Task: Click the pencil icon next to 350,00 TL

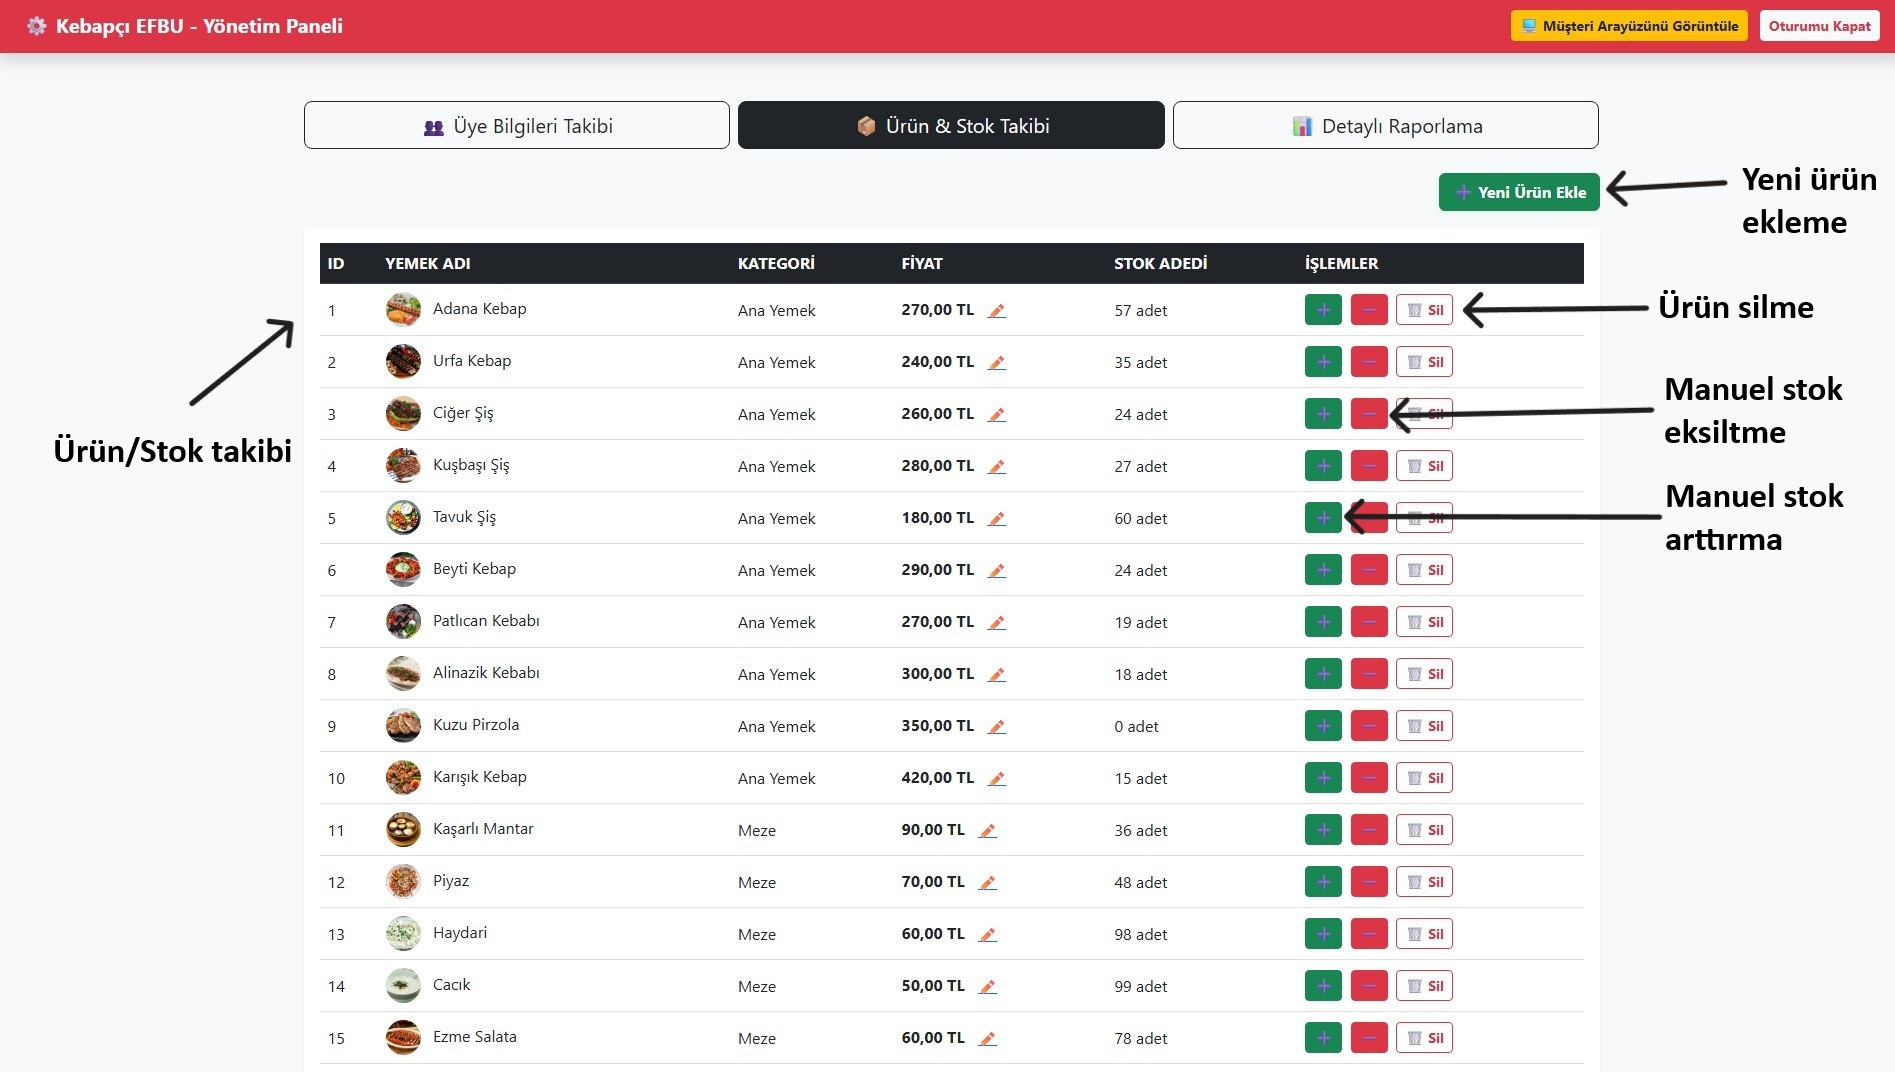Action: pos(996,726)
